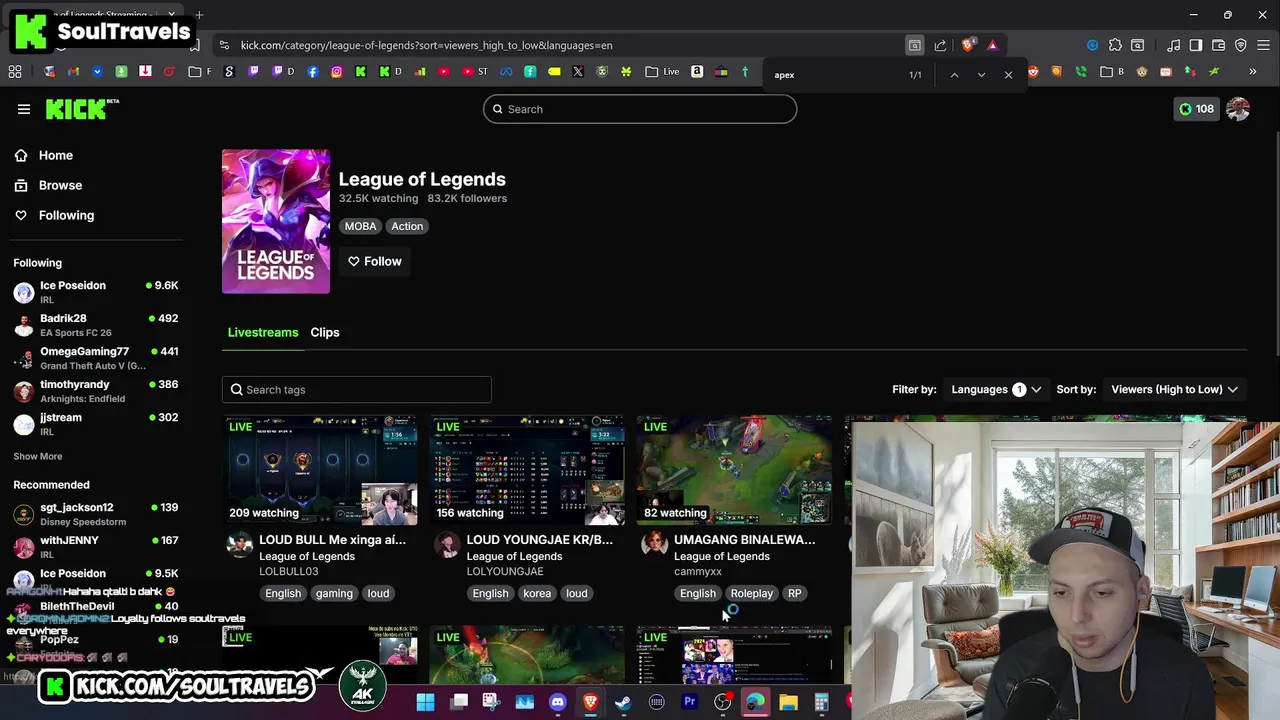Expand the bookmarks overflow chevron

(x=1252, y=72)
